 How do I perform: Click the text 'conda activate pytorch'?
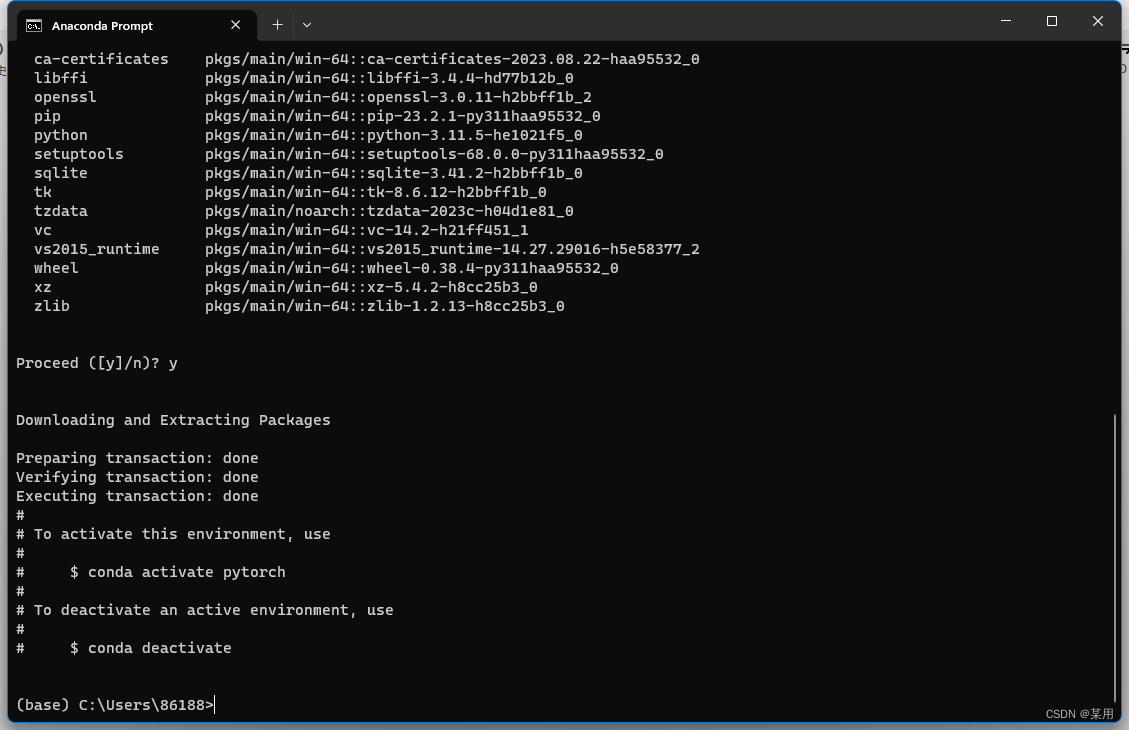[x=186, y=572]
